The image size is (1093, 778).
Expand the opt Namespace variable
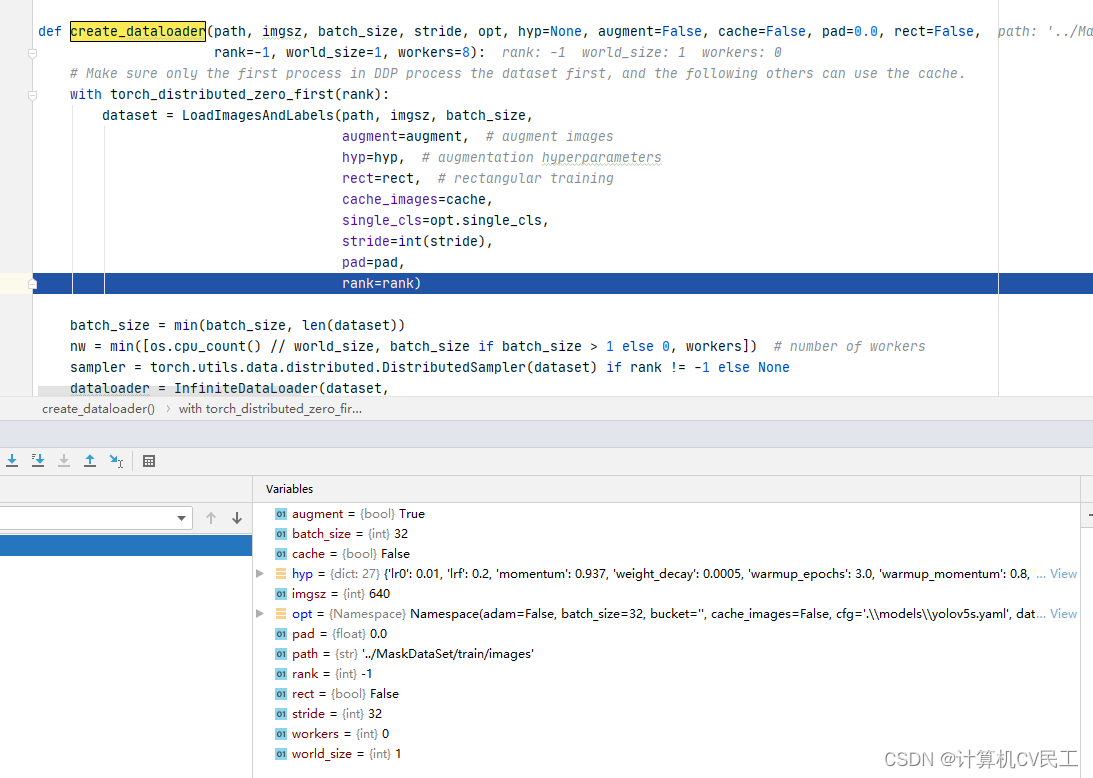[260, 613]
